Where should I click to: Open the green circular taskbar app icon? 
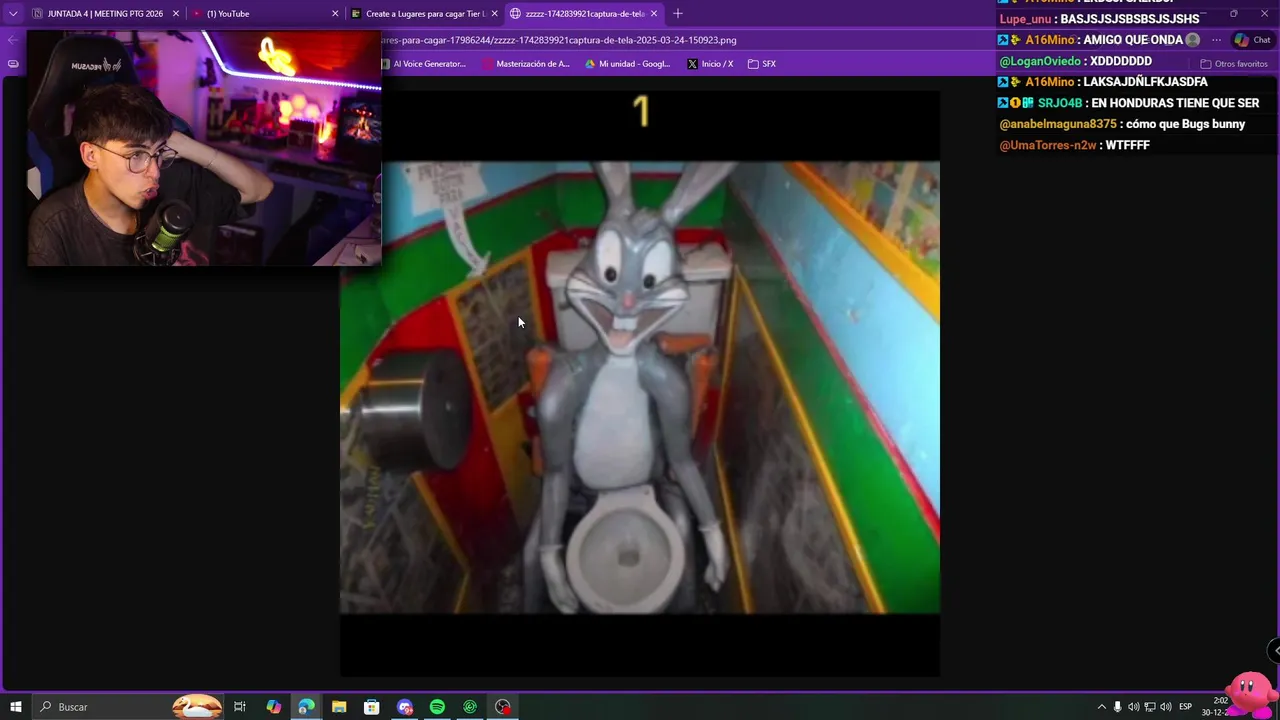470,707
